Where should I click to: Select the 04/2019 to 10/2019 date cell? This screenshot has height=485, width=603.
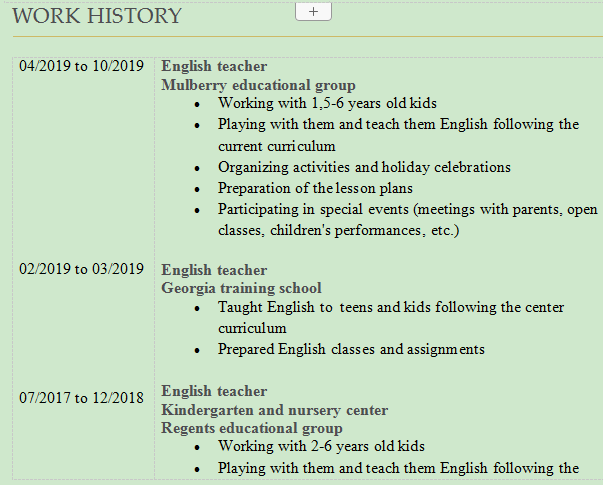pos(81,66)
